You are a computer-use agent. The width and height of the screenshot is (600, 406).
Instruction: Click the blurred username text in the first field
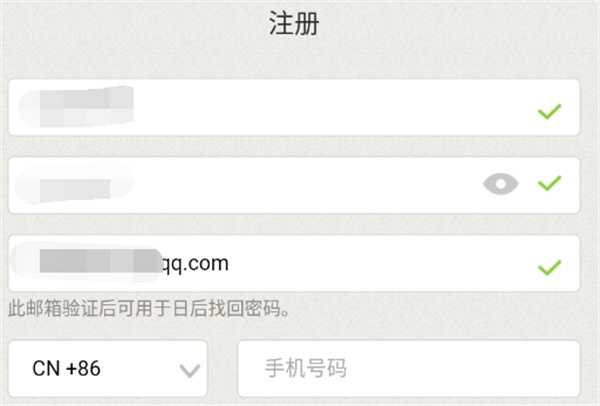86,107
